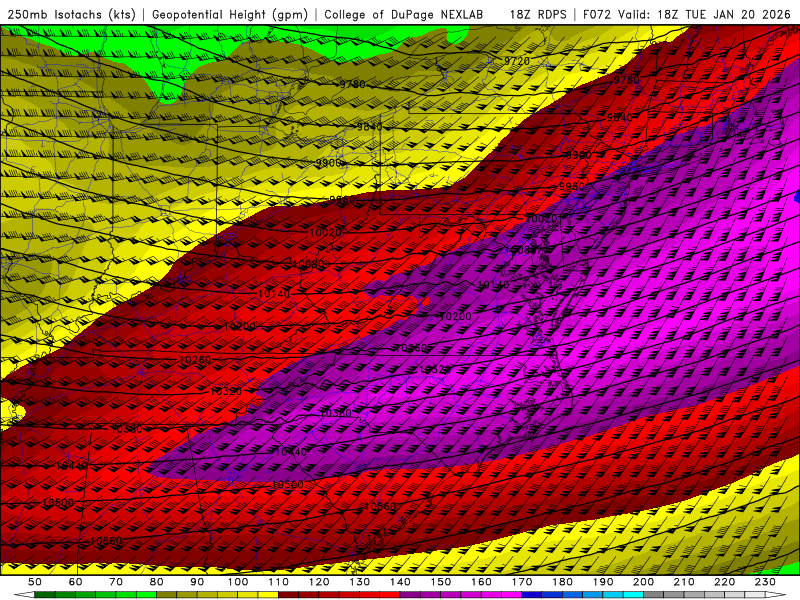Select the cyan swatch in the color scale

(633, 595)
